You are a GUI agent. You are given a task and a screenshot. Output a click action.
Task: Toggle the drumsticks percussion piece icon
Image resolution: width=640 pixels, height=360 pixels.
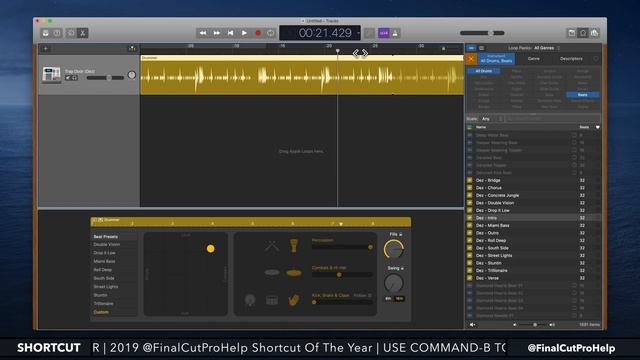tap(271, 246)
